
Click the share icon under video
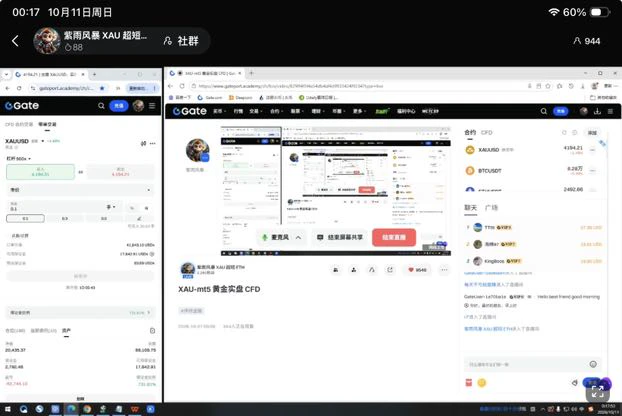coord(390,270)
